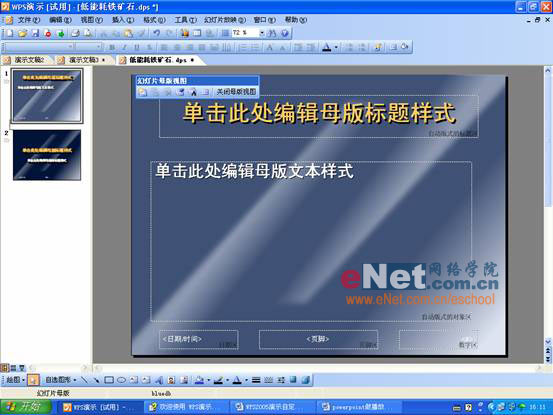The height and width of the screenshot is (415, 553).
Task: Select the Line drawing tool
Action: [84, 380]
